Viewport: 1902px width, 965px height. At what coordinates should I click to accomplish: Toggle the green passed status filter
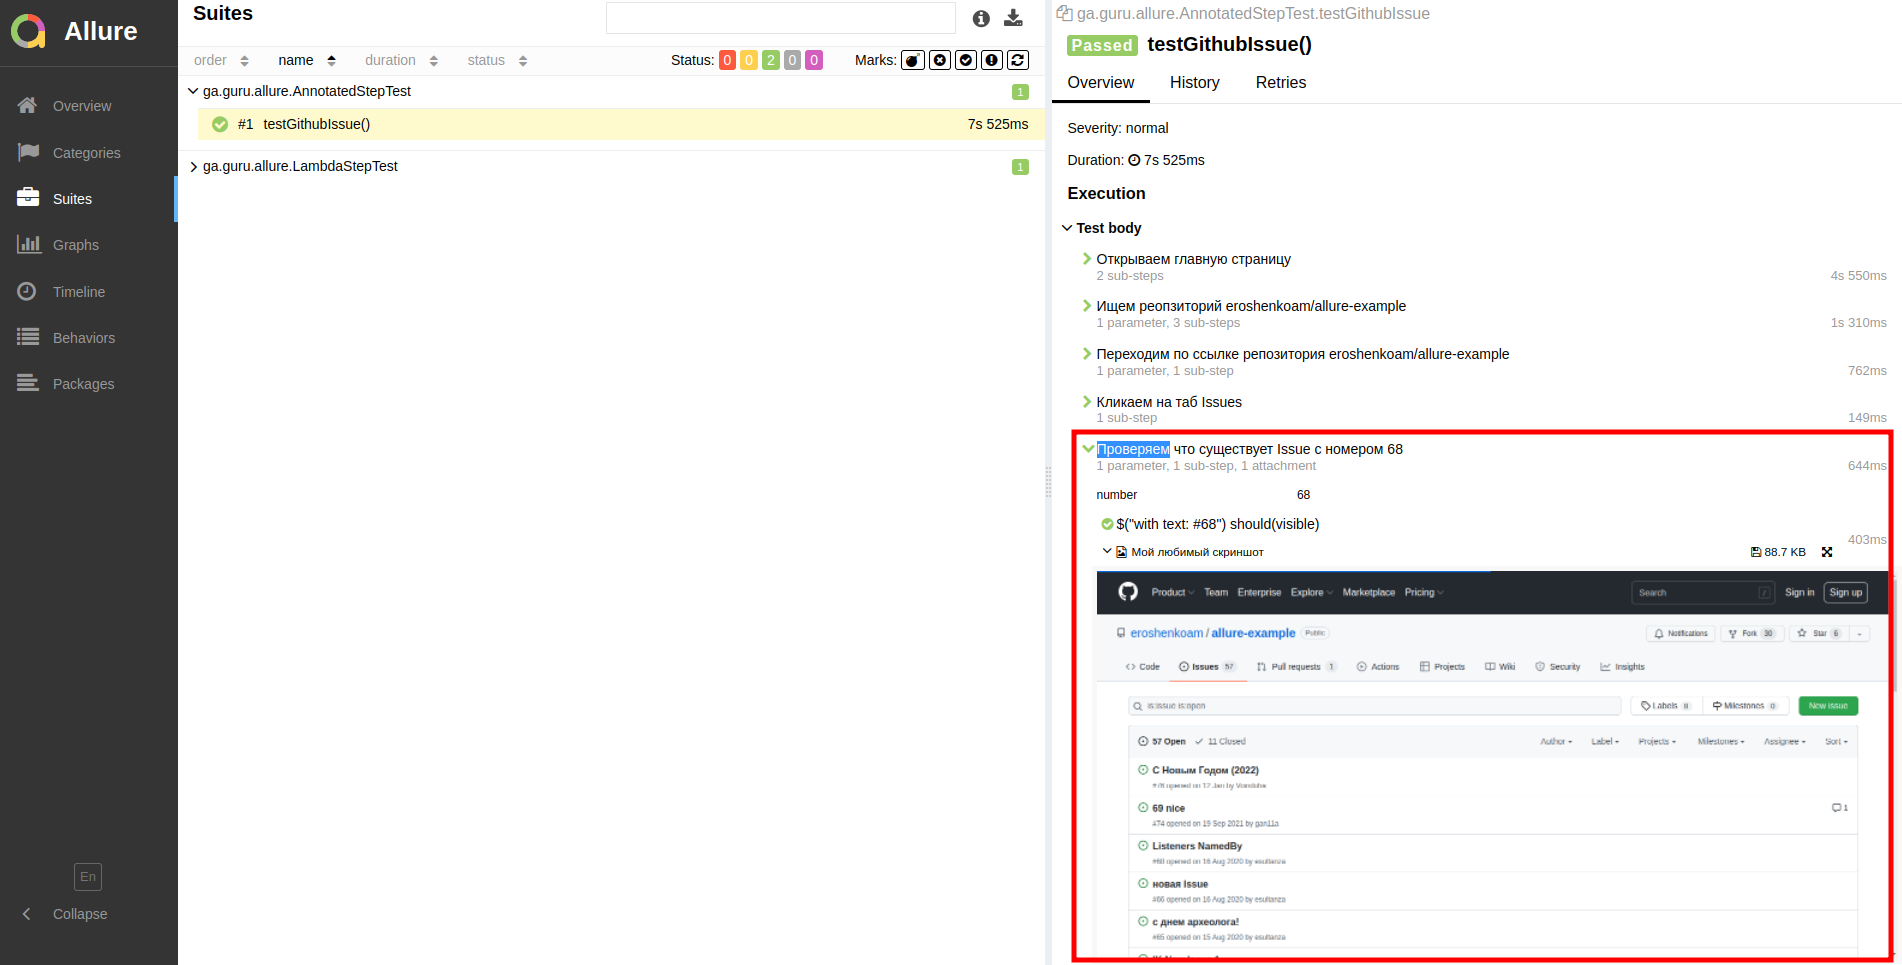[771, 60]
